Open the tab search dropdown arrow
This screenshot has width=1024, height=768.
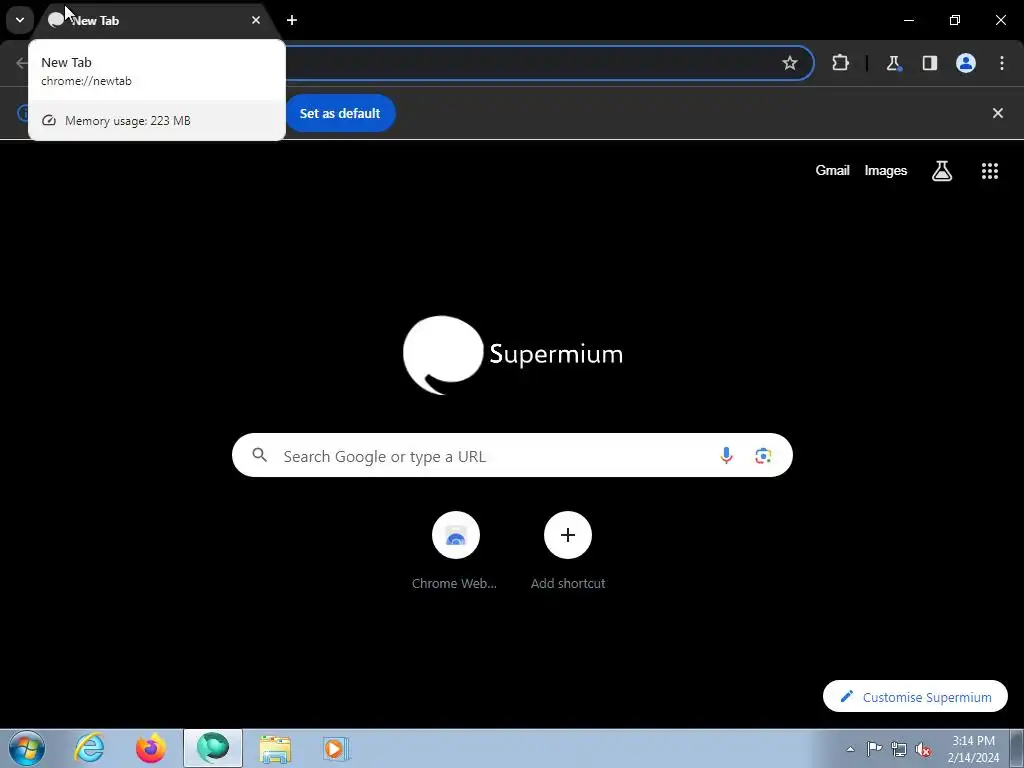point(20,20)
